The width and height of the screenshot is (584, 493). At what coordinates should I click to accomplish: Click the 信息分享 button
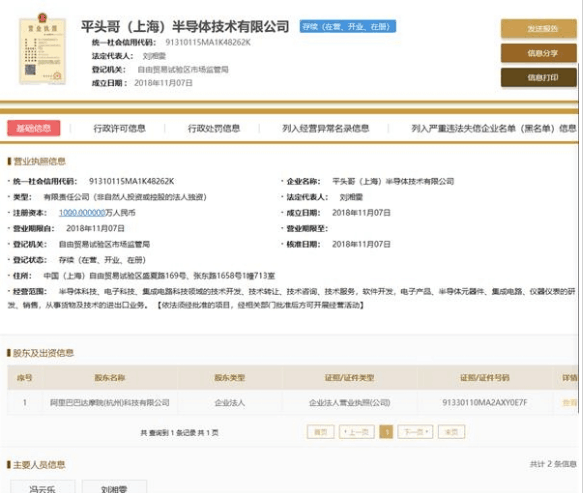[x=539, y=53]
